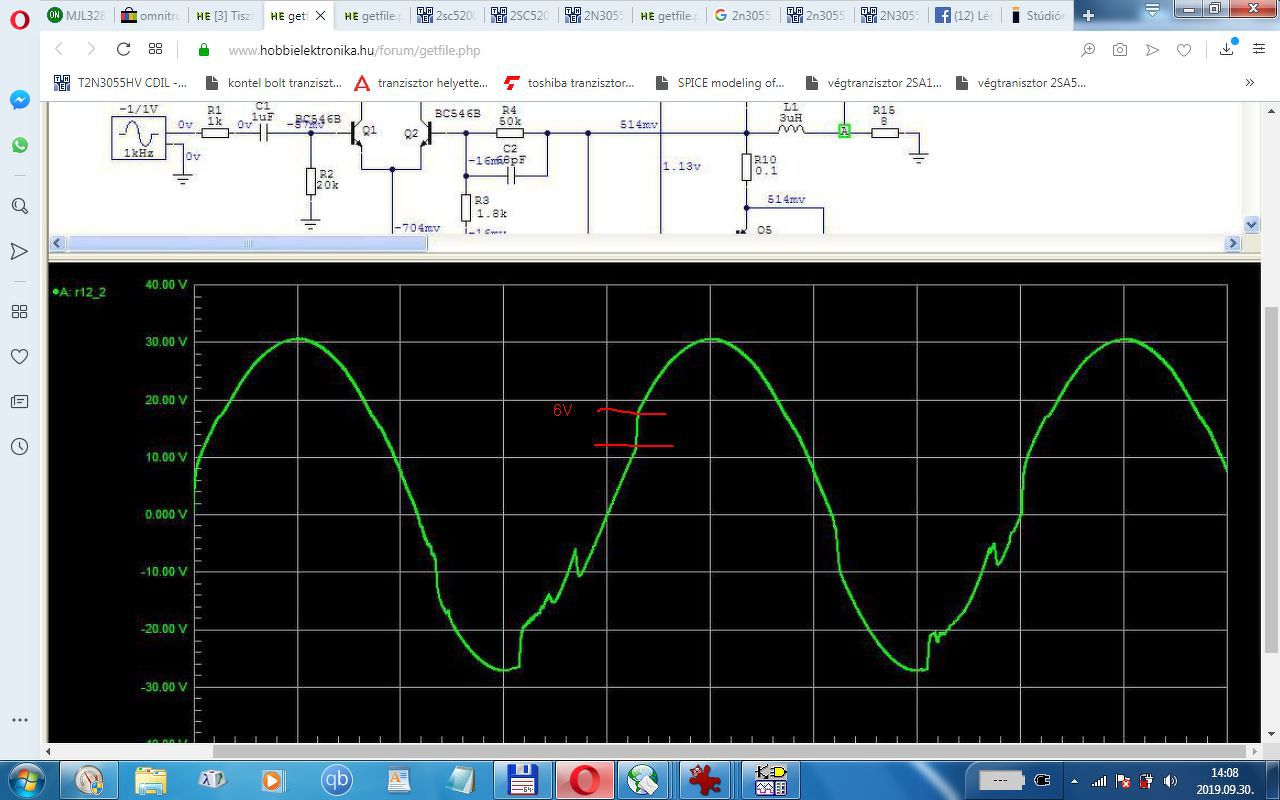Open My Flow in the sidebar
The height and width of the screenshot is (800, 1280).
click(x=19, y=251)
